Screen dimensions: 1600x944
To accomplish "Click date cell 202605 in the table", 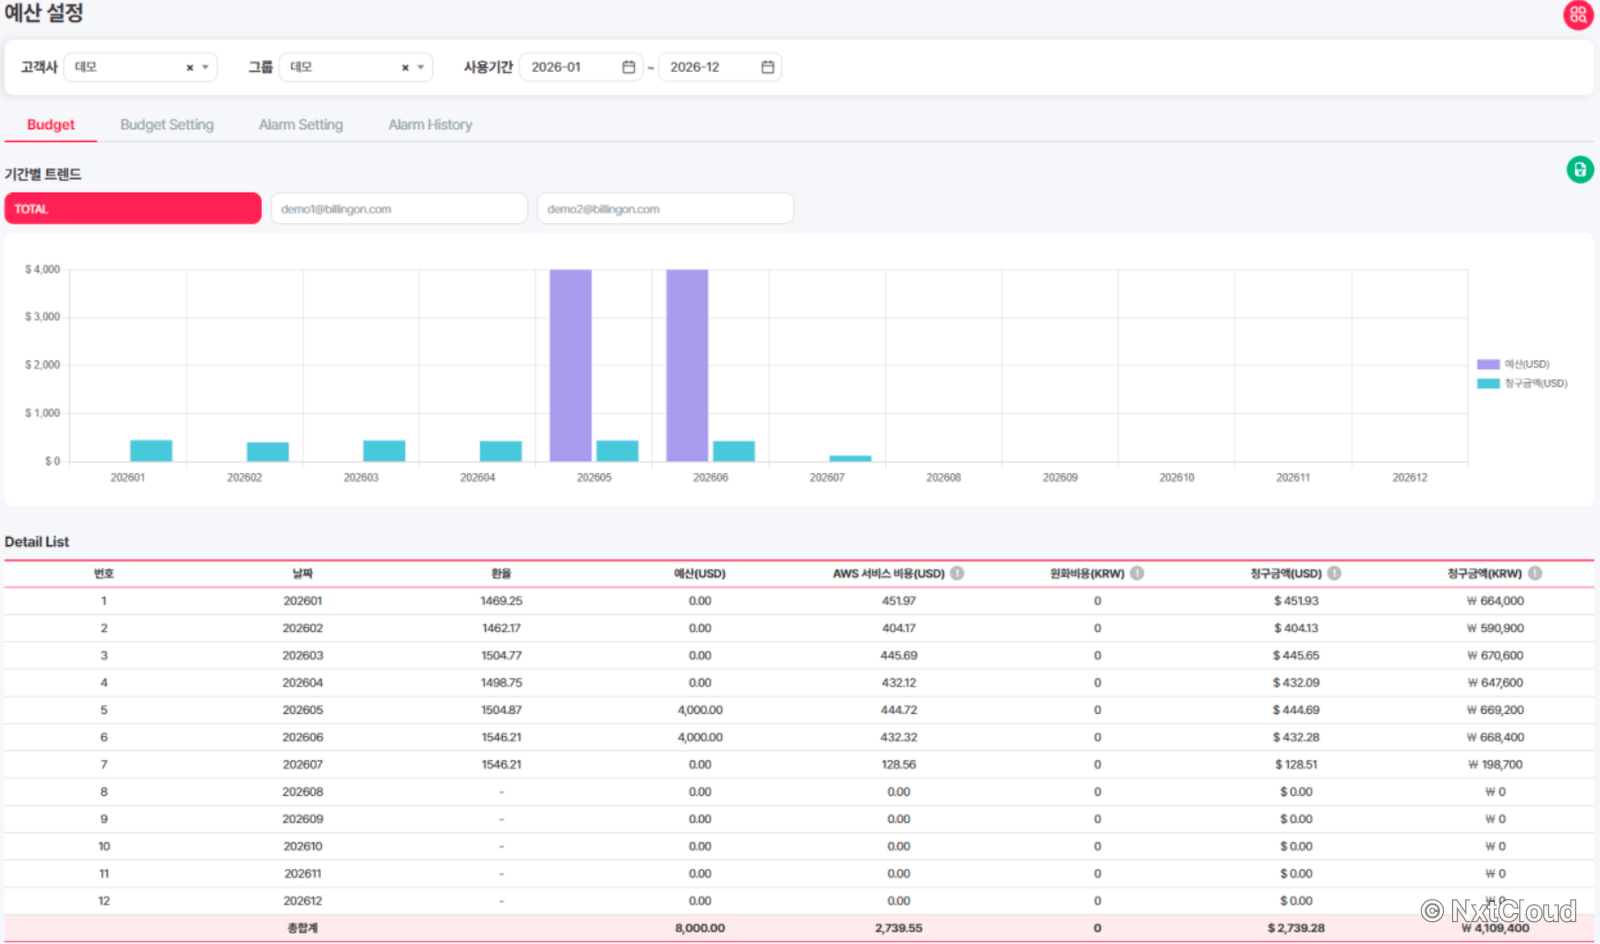I will (303, 710).
